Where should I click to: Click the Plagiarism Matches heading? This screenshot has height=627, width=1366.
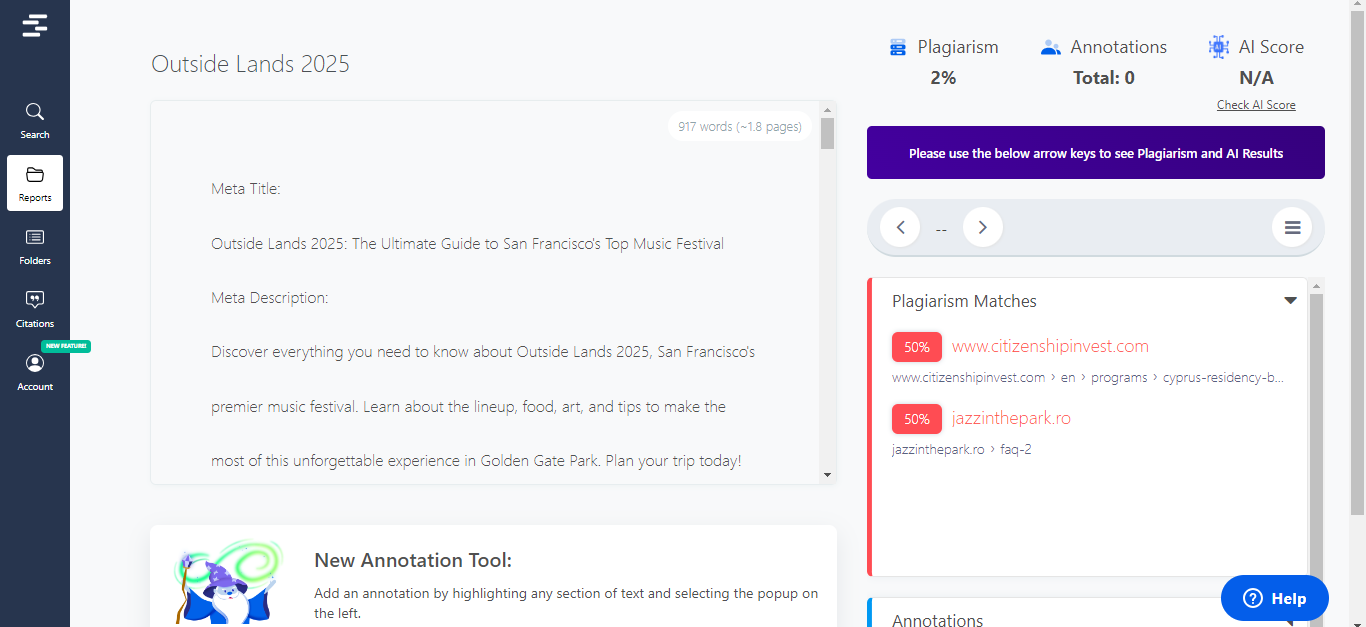[x=964, y=301]
